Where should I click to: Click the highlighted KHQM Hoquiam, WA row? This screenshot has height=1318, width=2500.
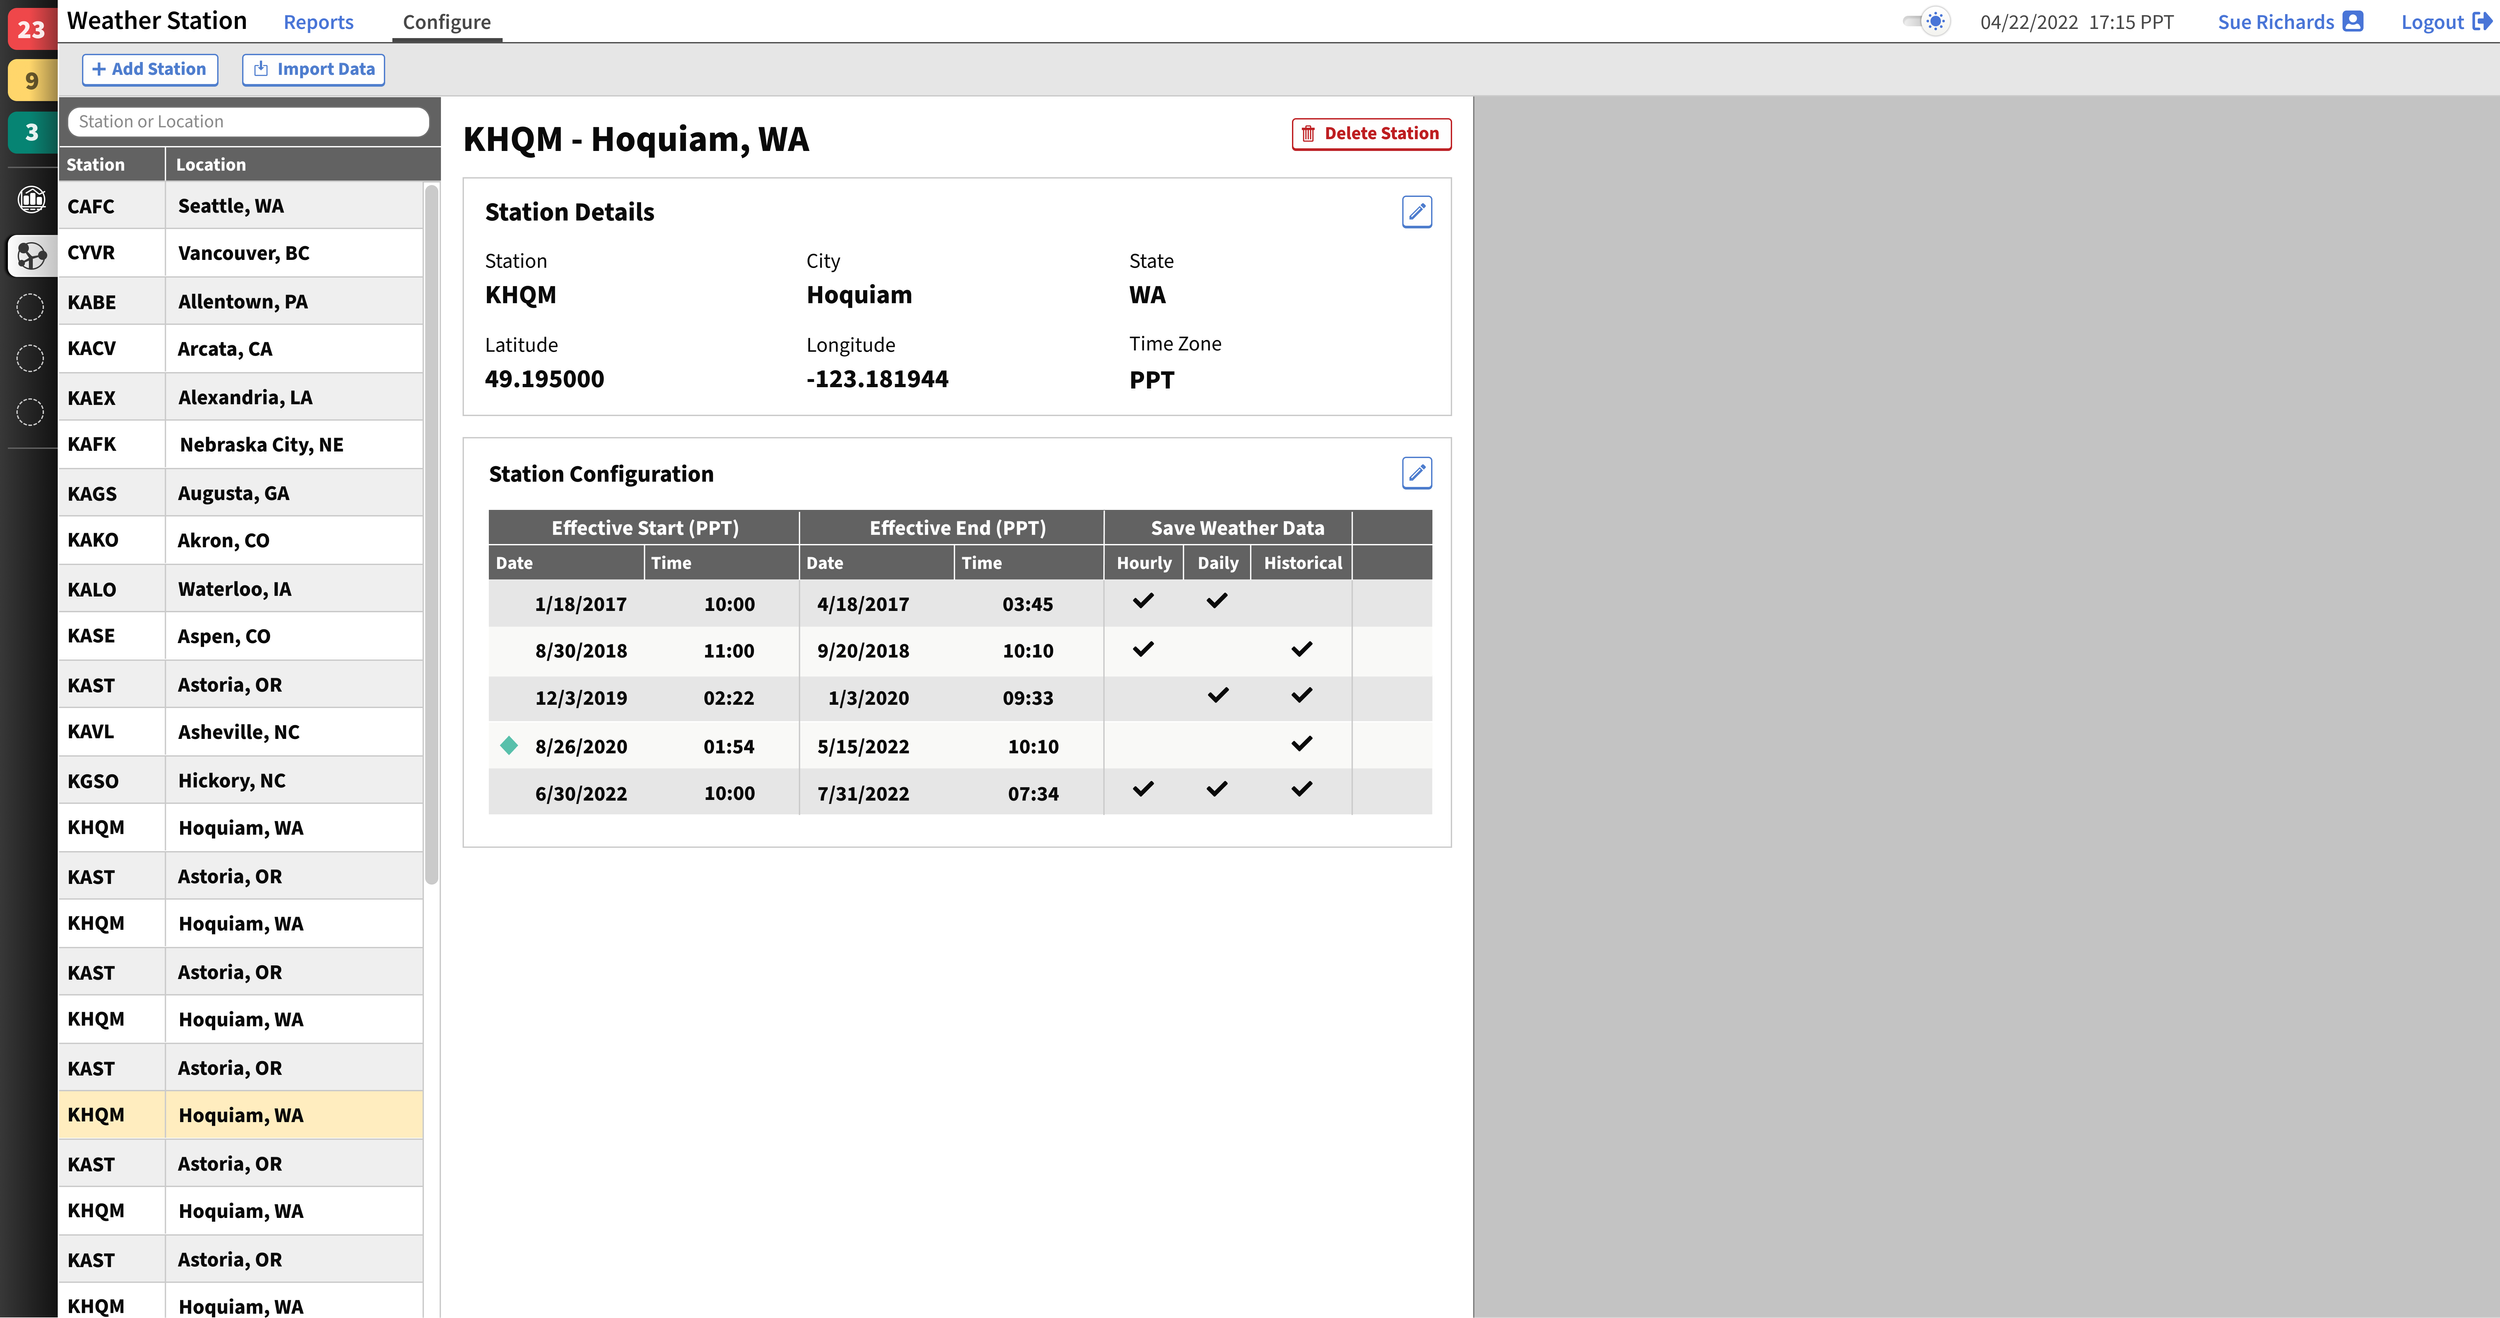241,1115
